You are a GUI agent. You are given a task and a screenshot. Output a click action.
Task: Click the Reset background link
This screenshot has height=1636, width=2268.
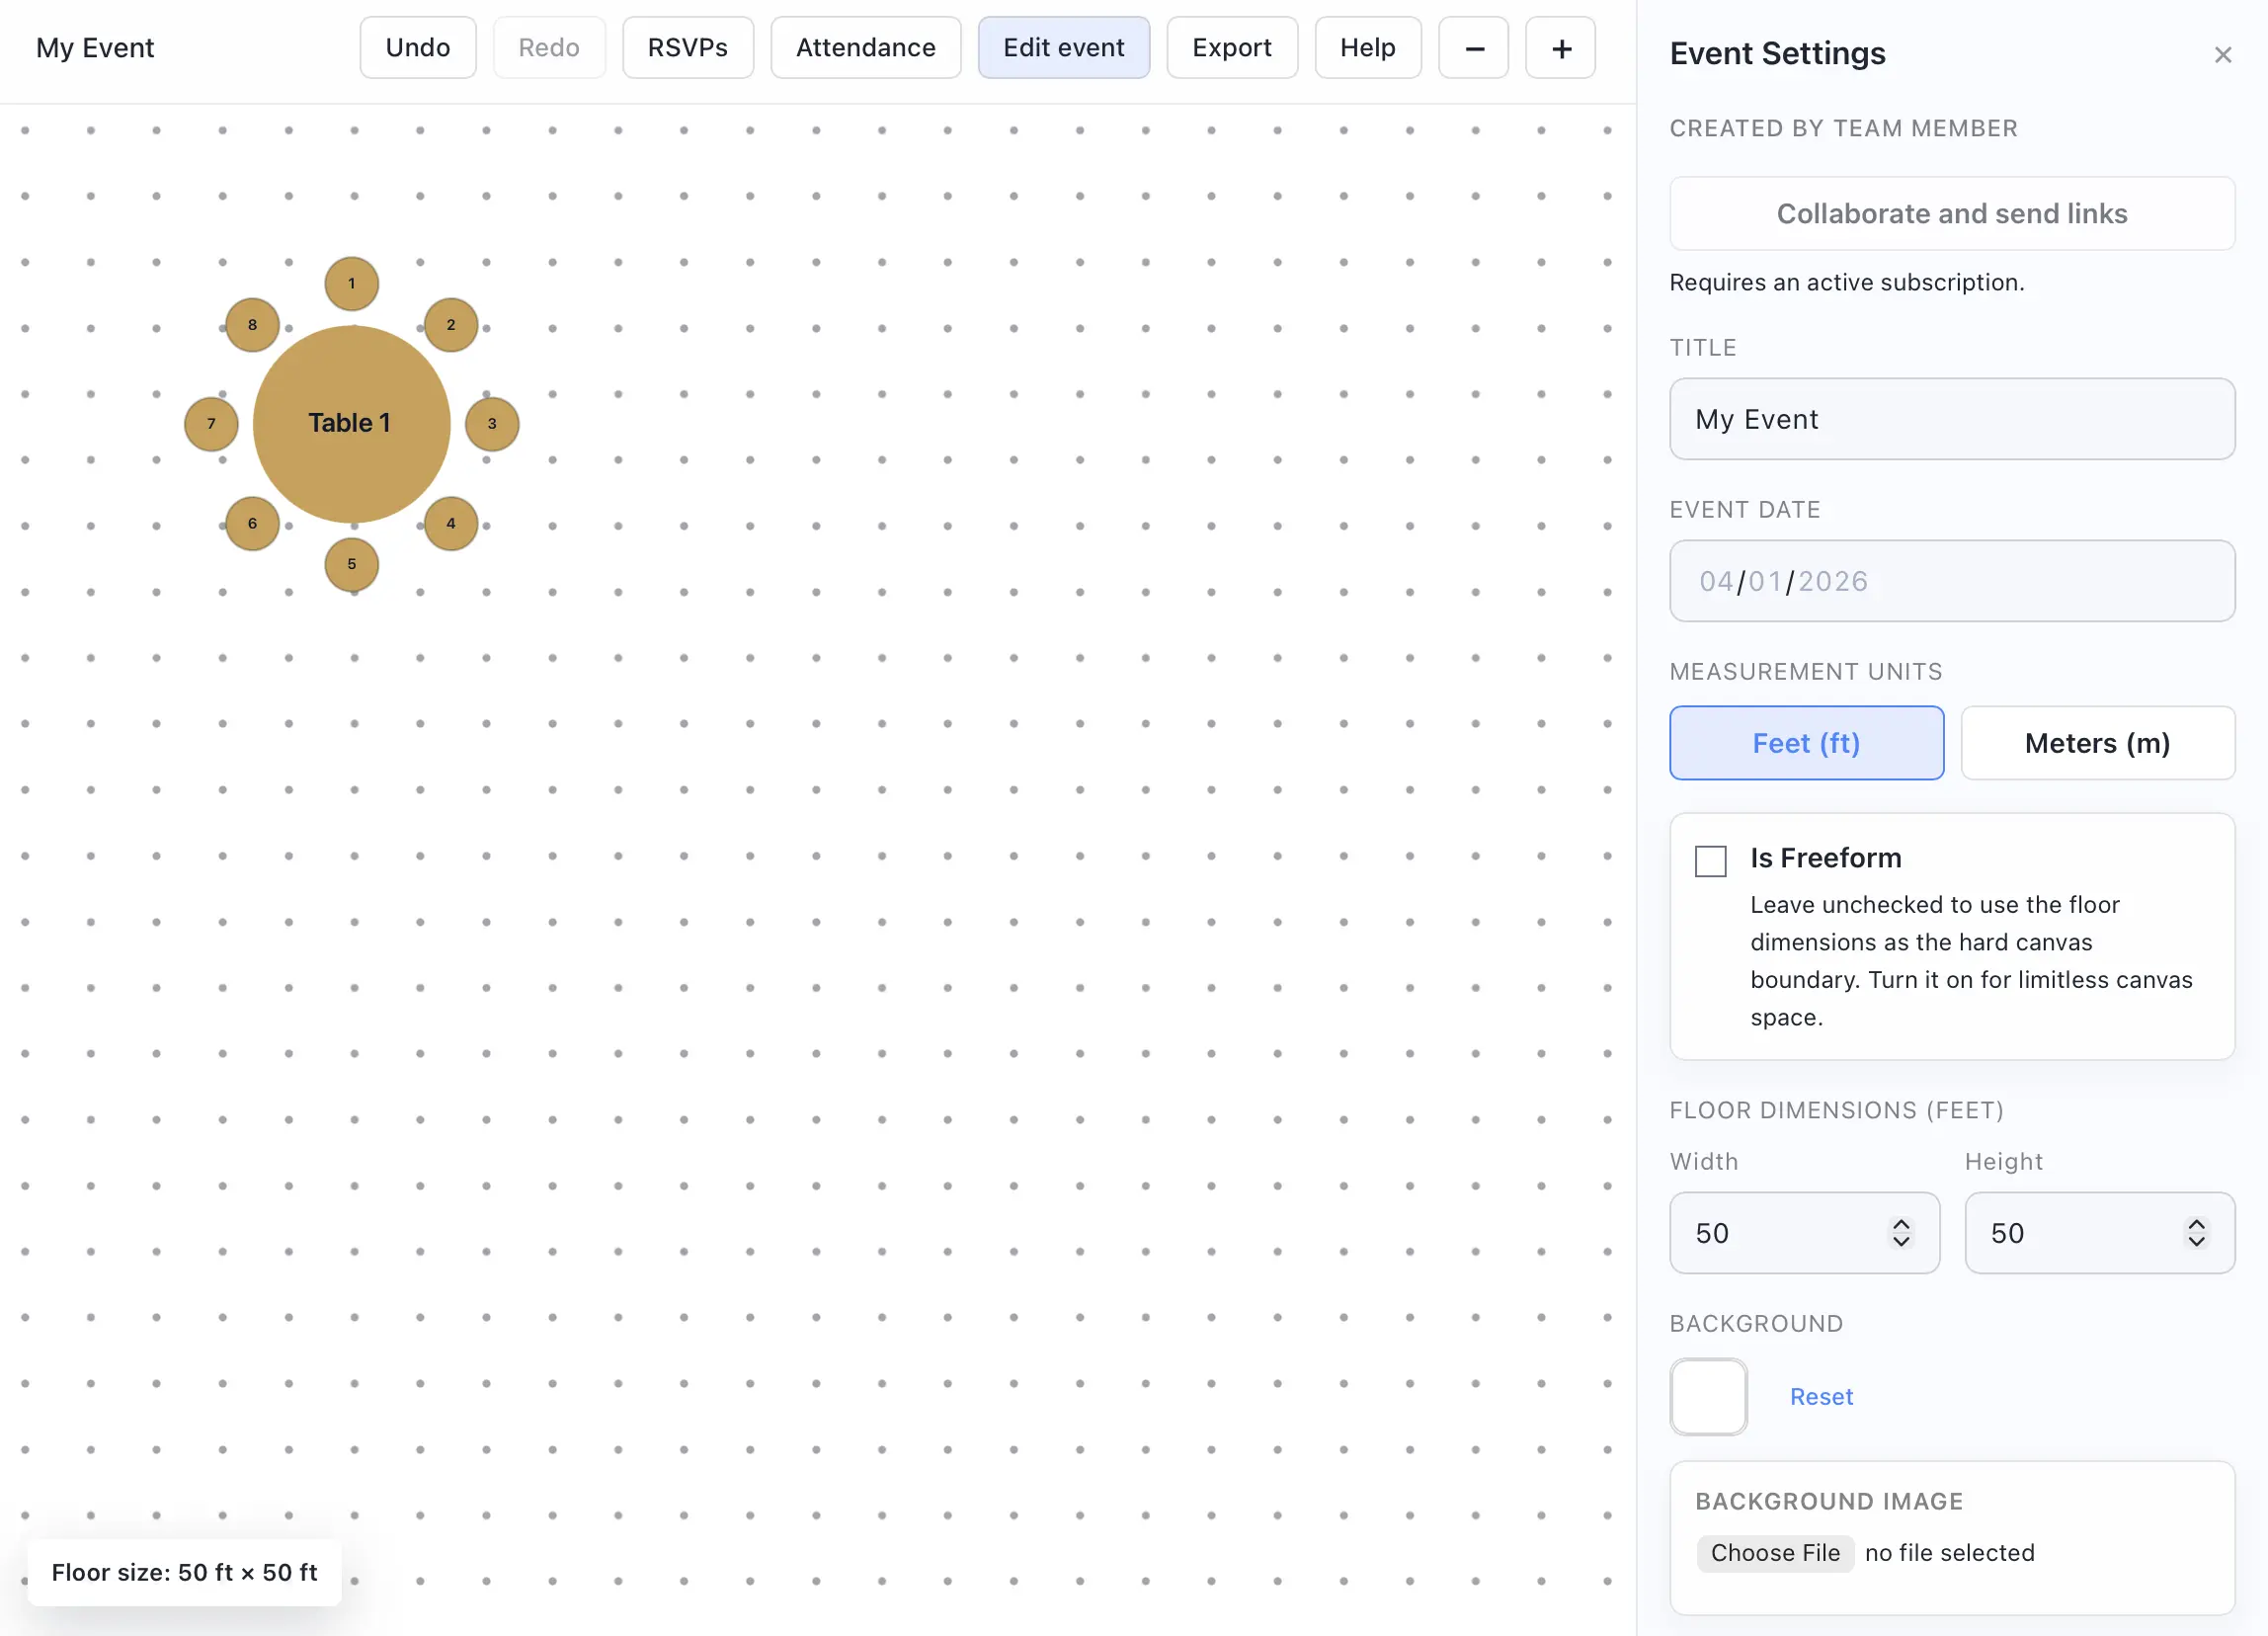(1820, 1396)
